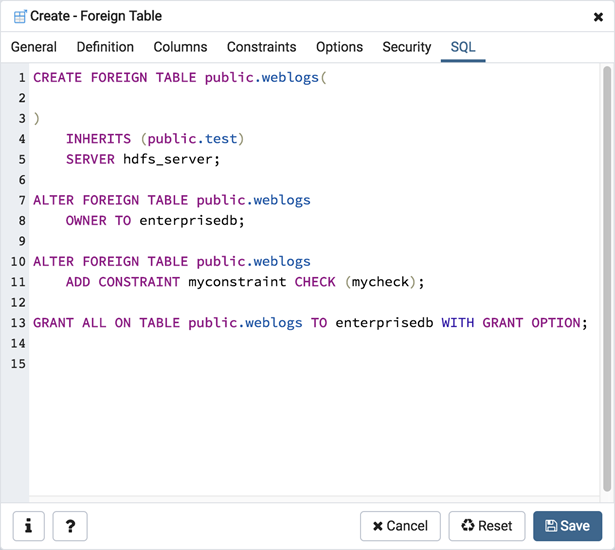The image size is (615, 550).
Task: Click 'enterprisedb' in the OWNER TO line
Action: tap(189, 221)
